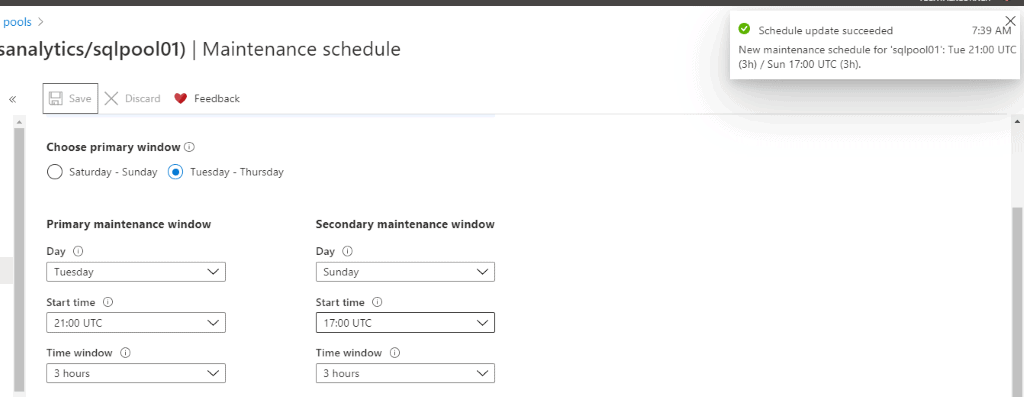Select Tuesday - Thursday radio option

pos(175,172)
